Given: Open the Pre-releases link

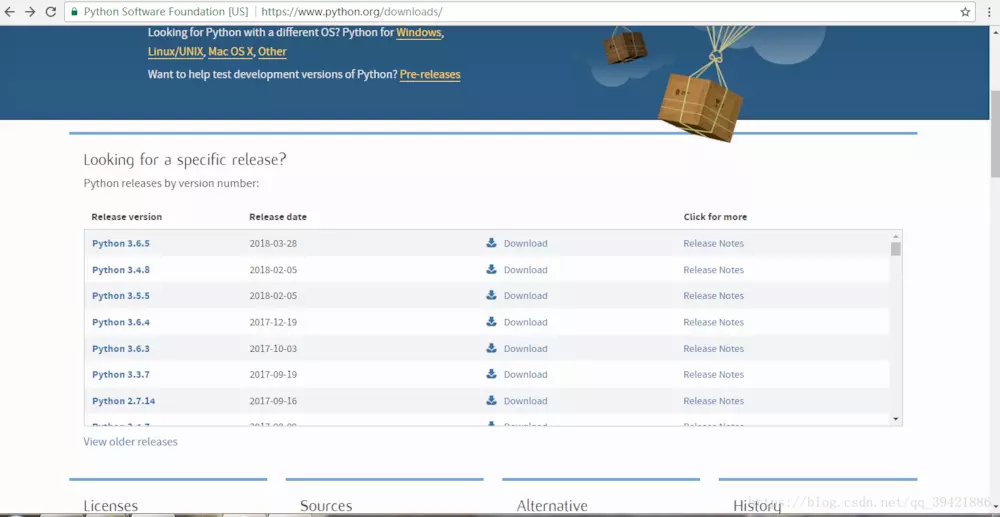Looking at the screenshot, I should coord(430,75).
